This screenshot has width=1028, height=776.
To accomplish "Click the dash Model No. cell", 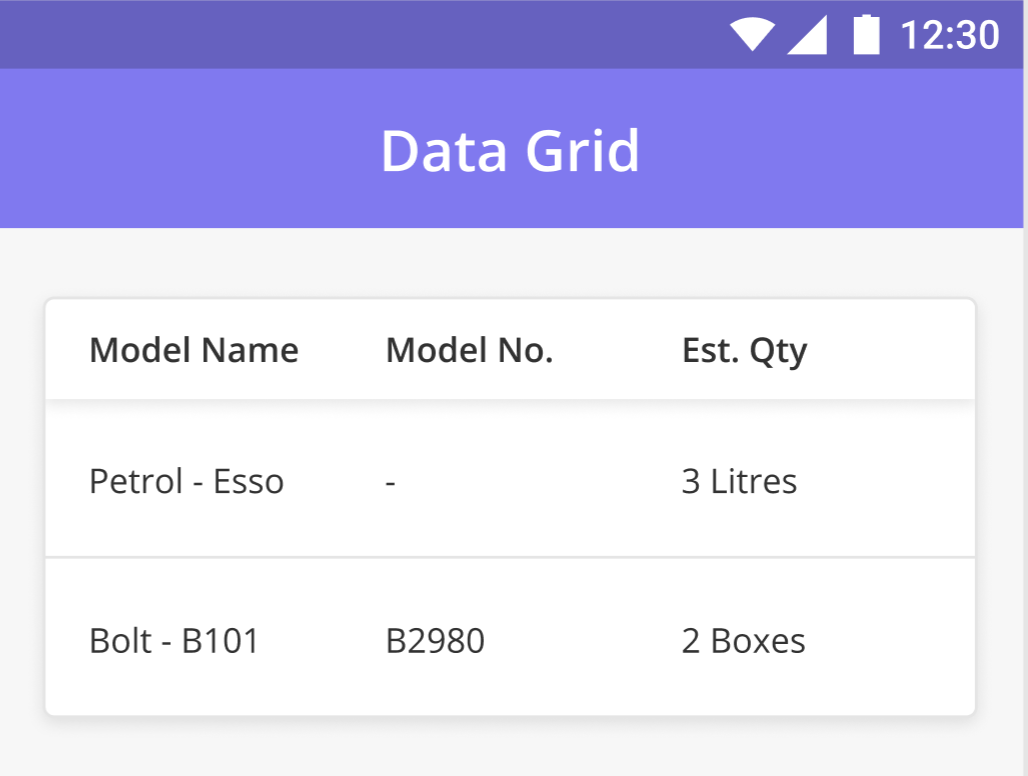I will tap(391, 484).
